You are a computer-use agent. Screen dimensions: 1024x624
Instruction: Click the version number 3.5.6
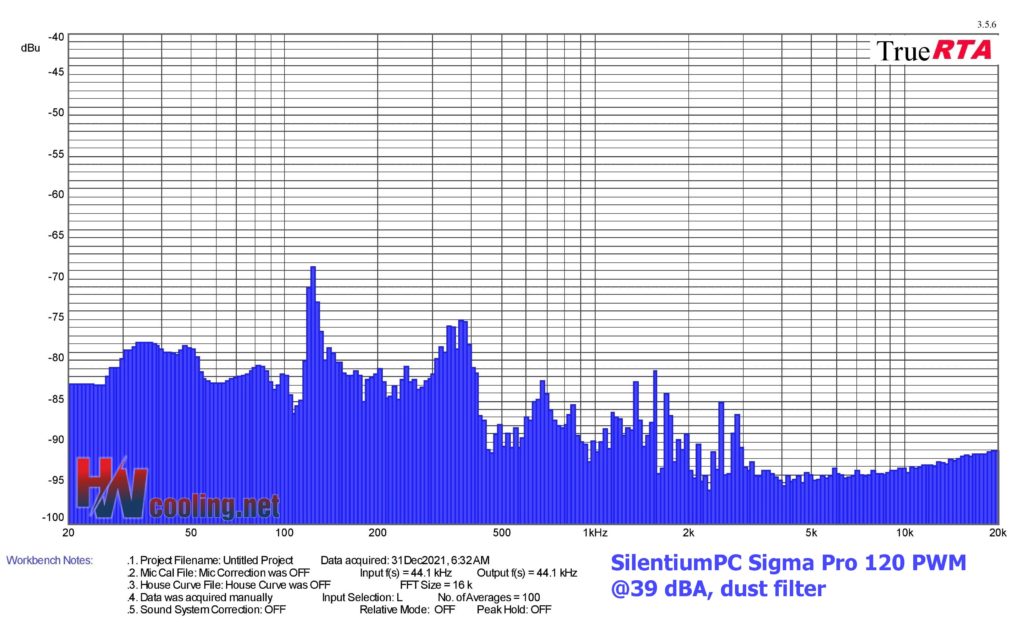[986, 25]
